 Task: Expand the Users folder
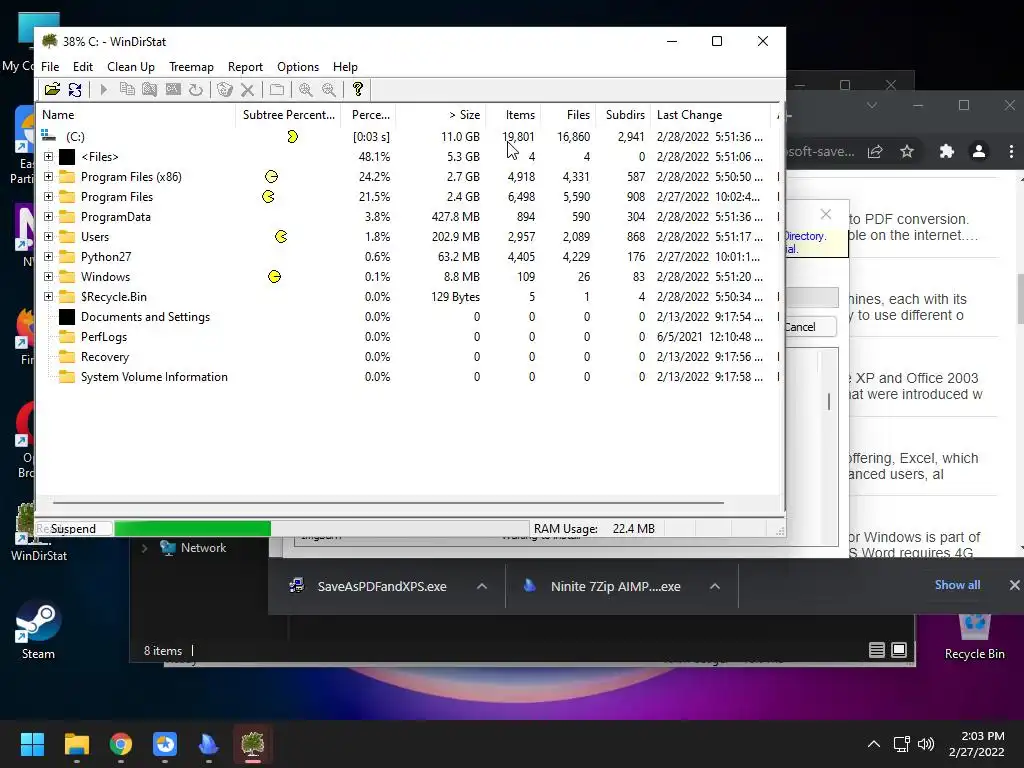pyautogui.click(x=48, y=236)
